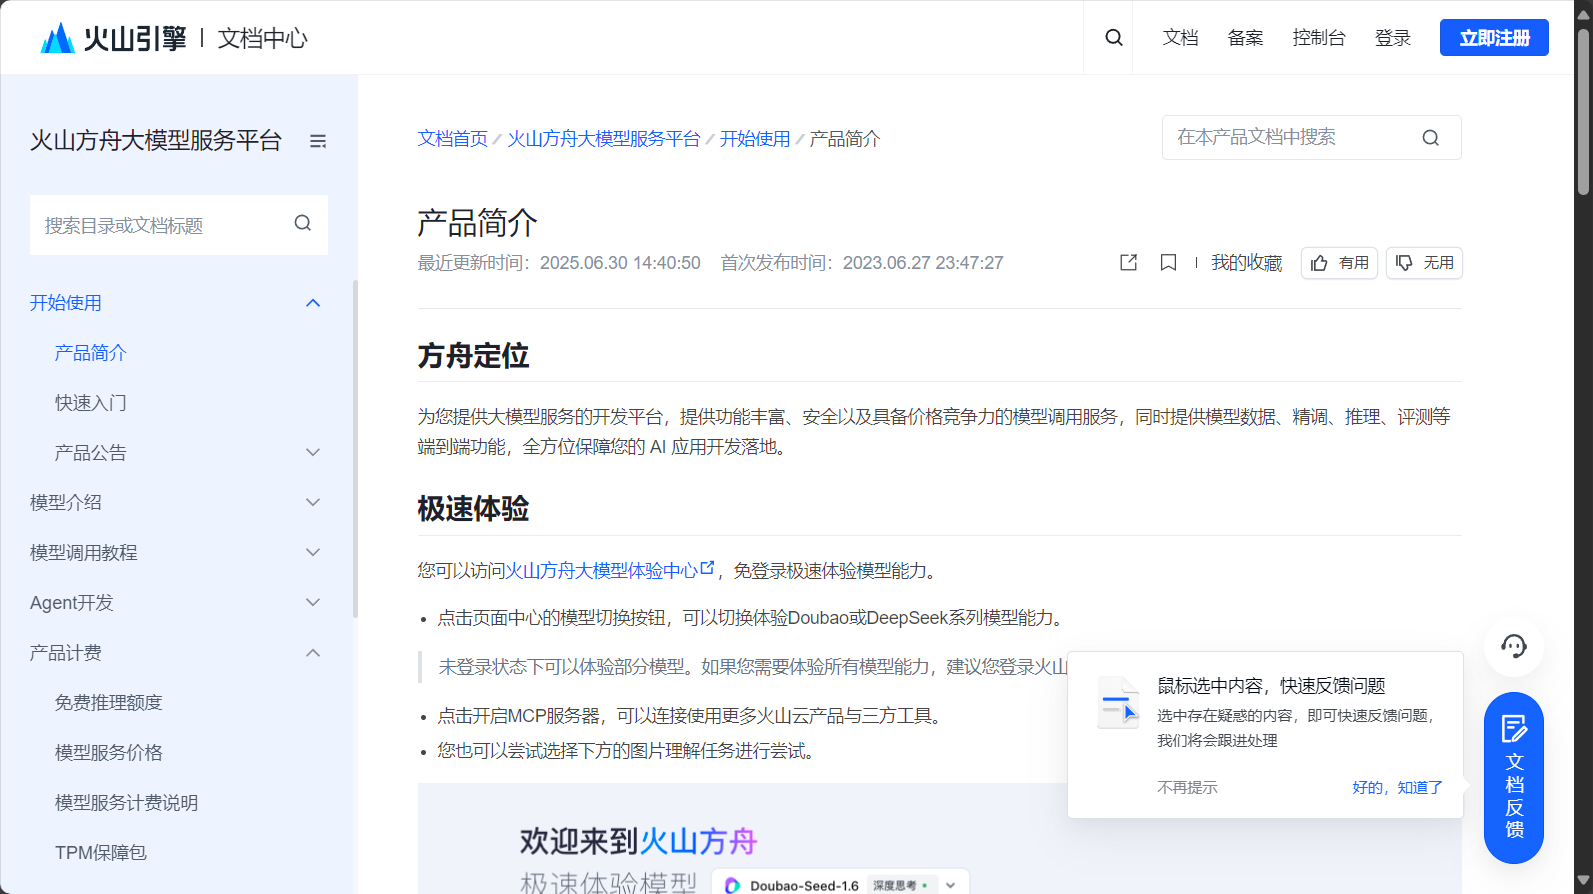Bookmark this page with the bookmark icon
This screenshot has width=1593, height=894.
coord(1168,262)
